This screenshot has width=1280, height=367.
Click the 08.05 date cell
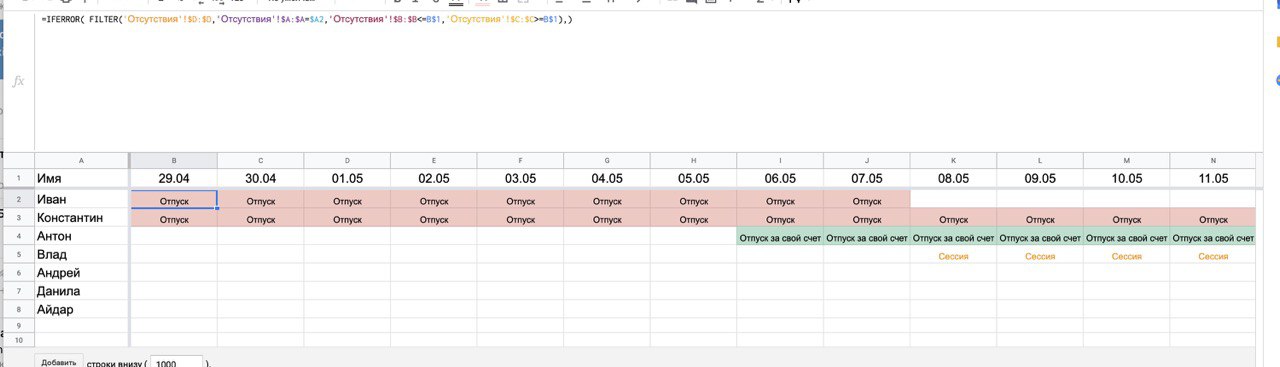(x=953, y=179)
